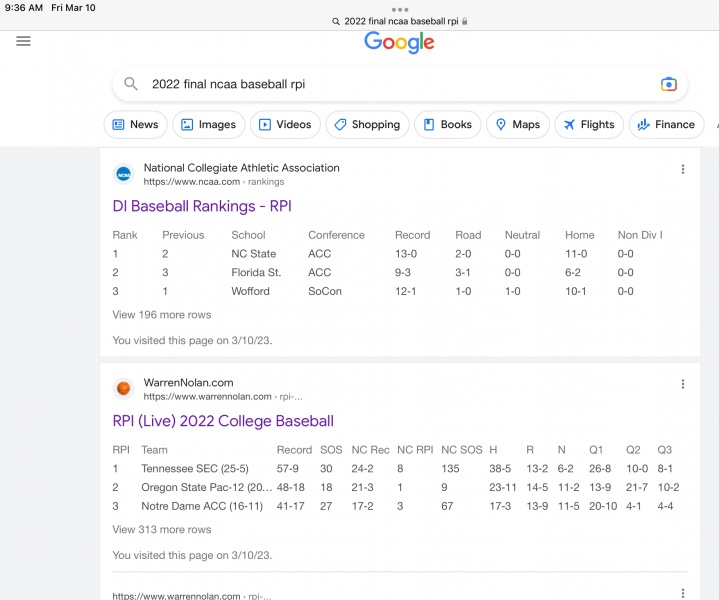Switch to the Videos tab
Image resolution: width=719 pixels, height=600 pixels.
tap(285, 125)
